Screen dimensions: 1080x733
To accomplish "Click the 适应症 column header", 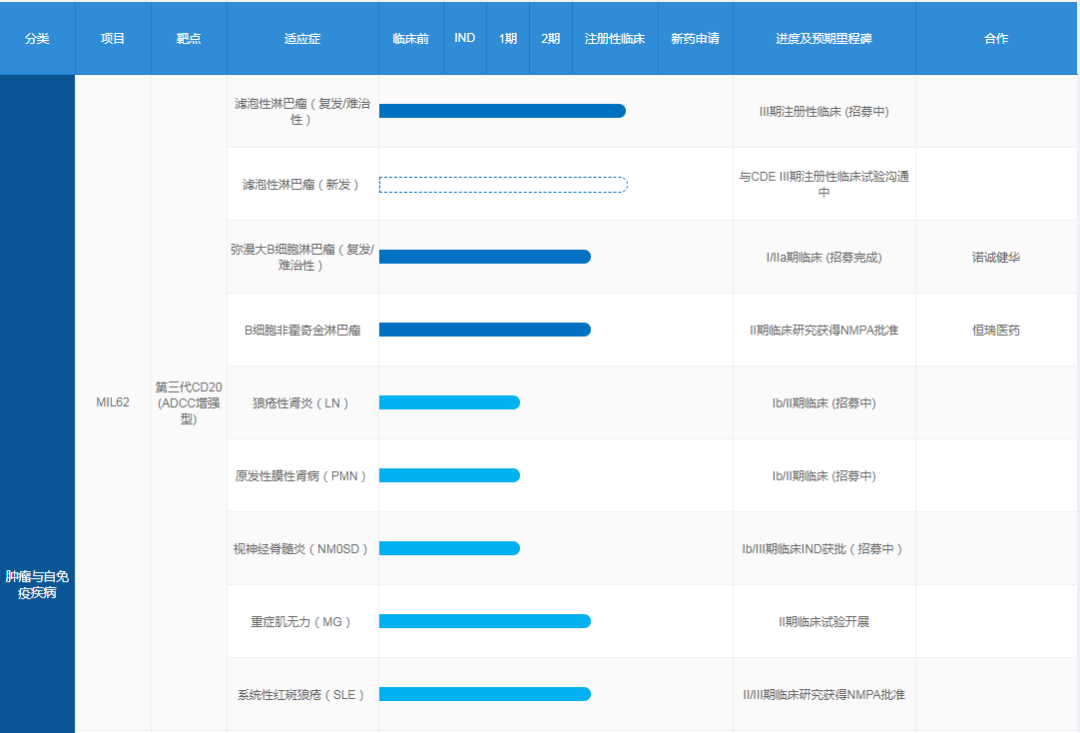I will tap(302, 39).
